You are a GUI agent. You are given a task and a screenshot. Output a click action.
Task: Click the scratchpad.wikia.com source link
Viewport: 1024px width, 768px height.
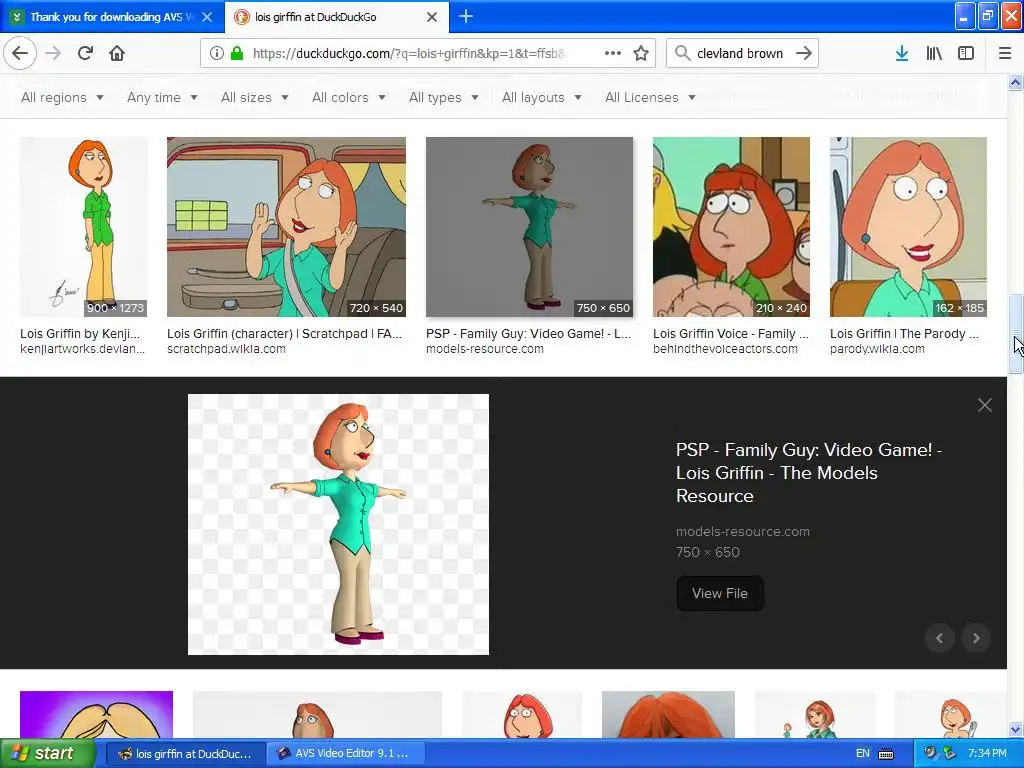point(226,349)
